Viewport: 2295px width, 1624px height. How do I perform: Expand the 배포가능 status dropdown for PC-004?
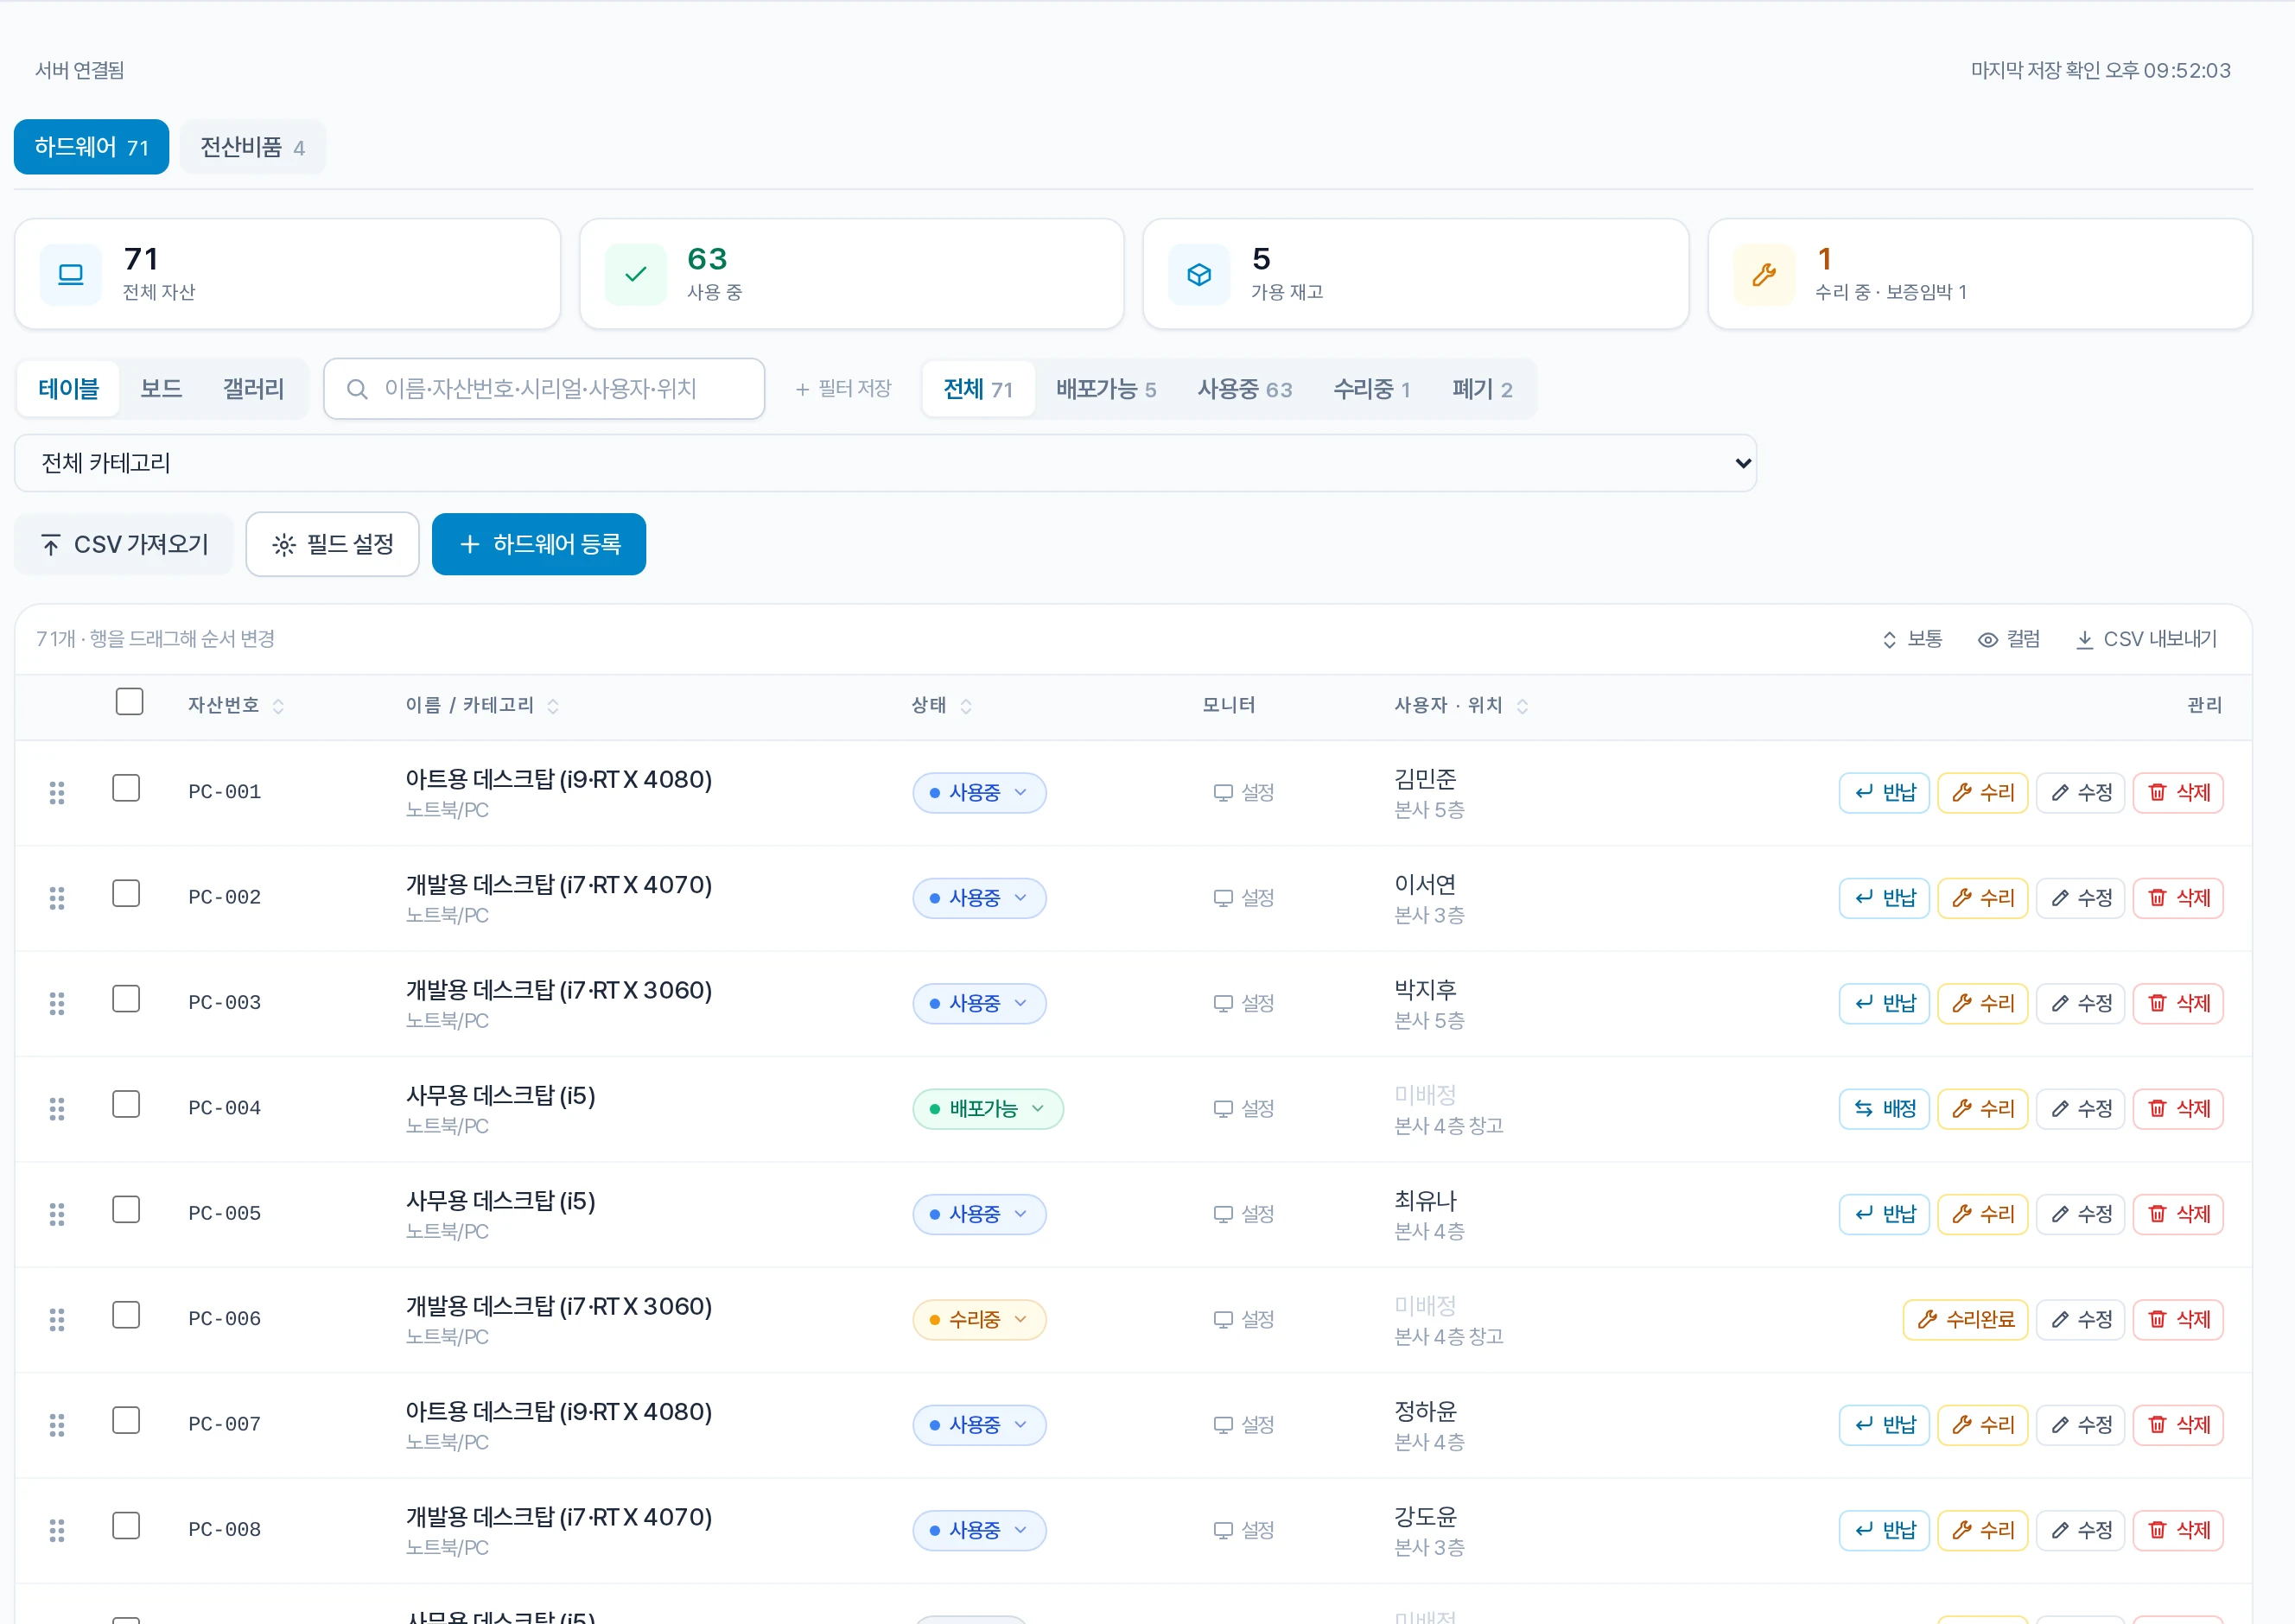987,1109
